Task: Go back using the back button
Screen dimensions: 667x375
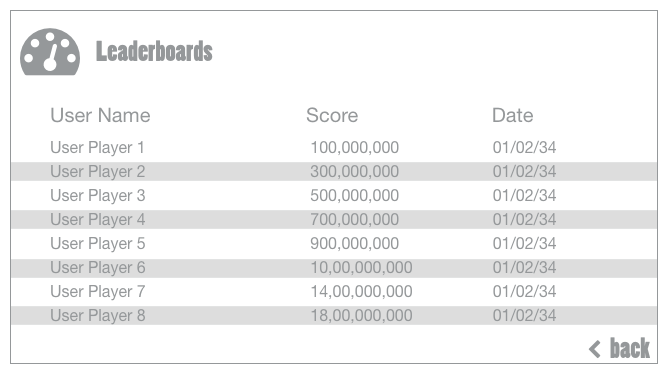Action: [619, 349]
